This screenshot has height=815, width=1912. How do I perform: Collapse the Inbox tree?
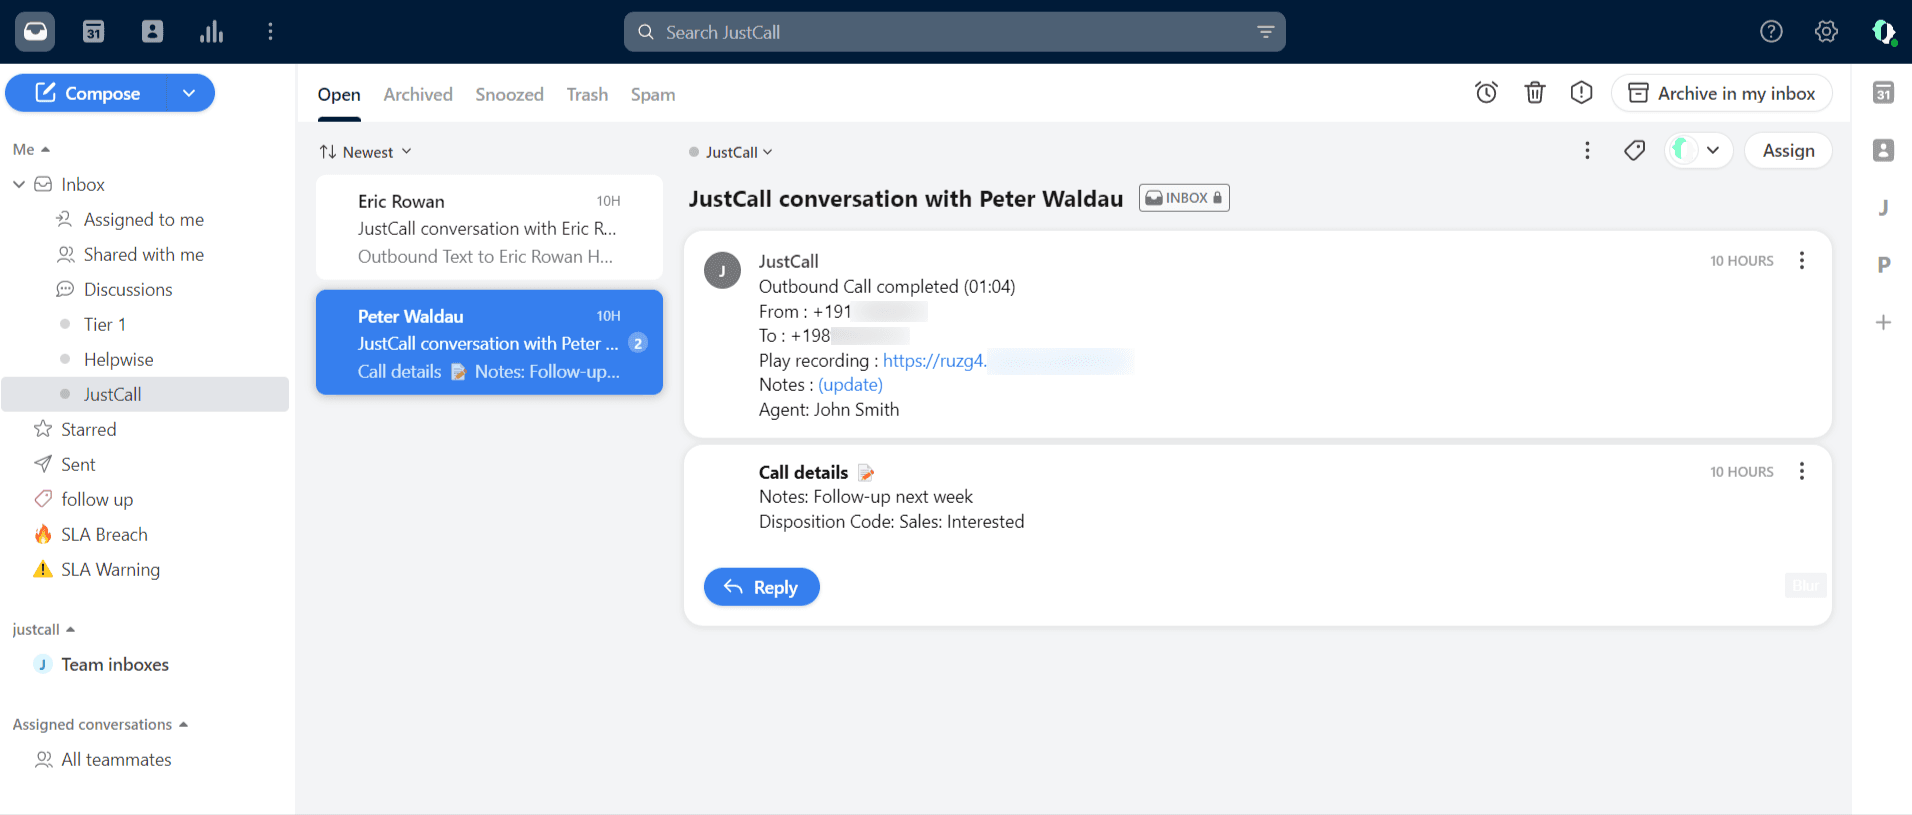[19, 184]
